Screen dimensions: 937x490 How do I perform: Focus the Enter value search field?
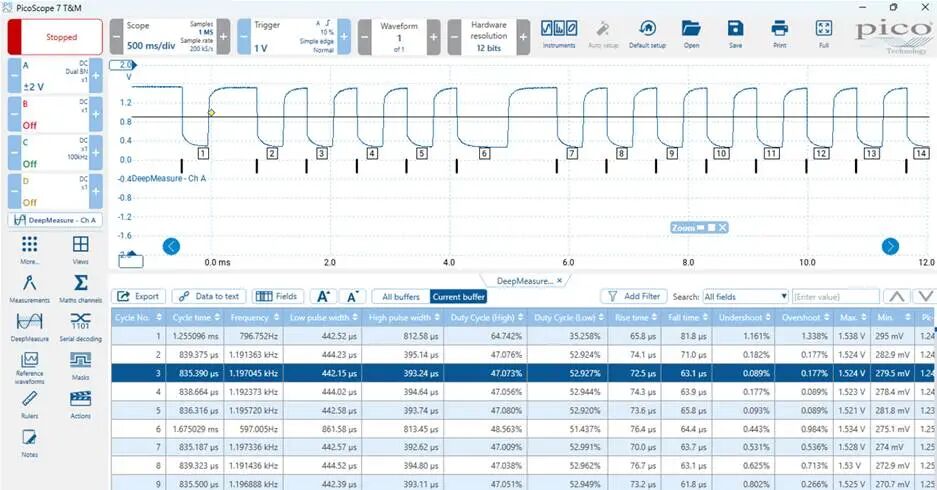835,296
